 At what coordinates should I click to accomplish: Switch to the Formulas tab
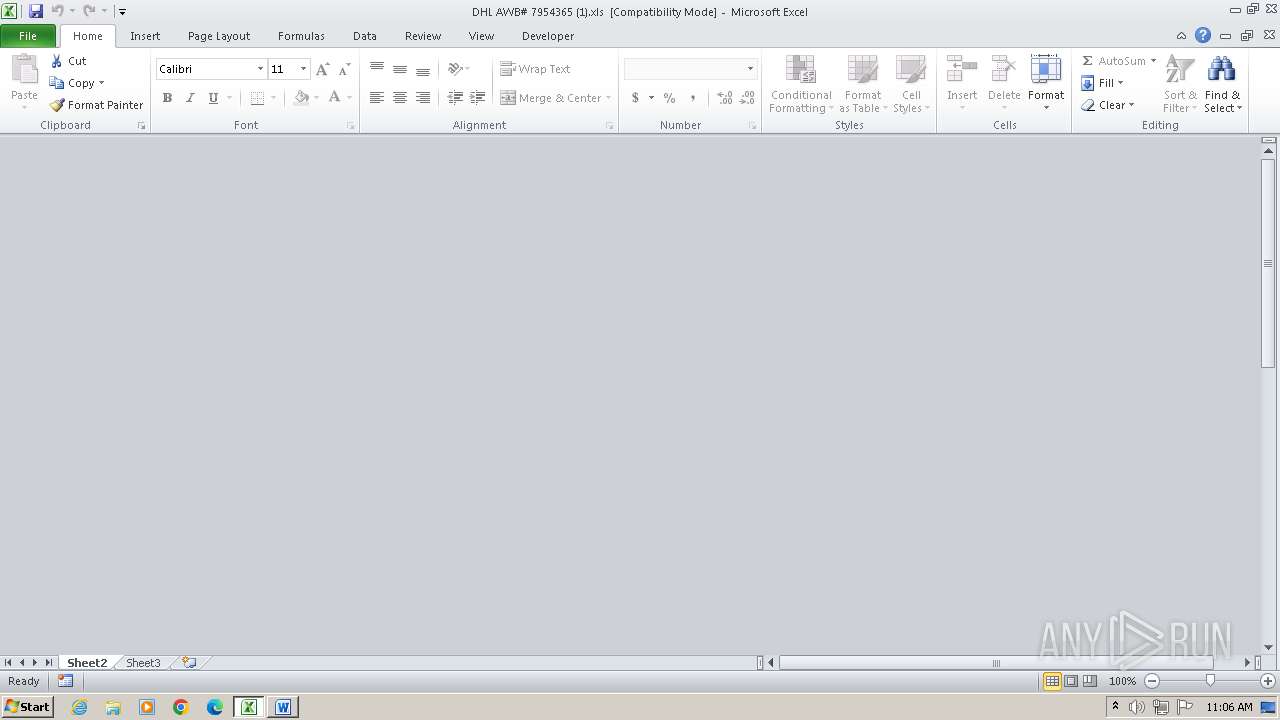click(x=301, y=36)
